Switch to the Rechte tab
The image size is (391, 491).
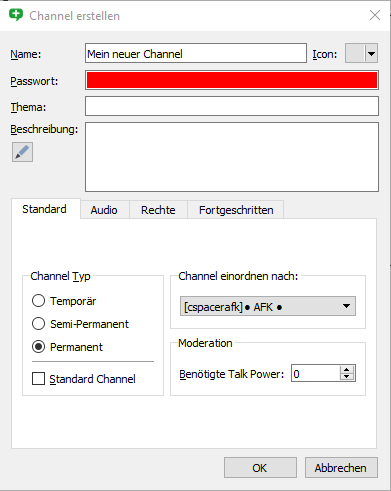158,210
